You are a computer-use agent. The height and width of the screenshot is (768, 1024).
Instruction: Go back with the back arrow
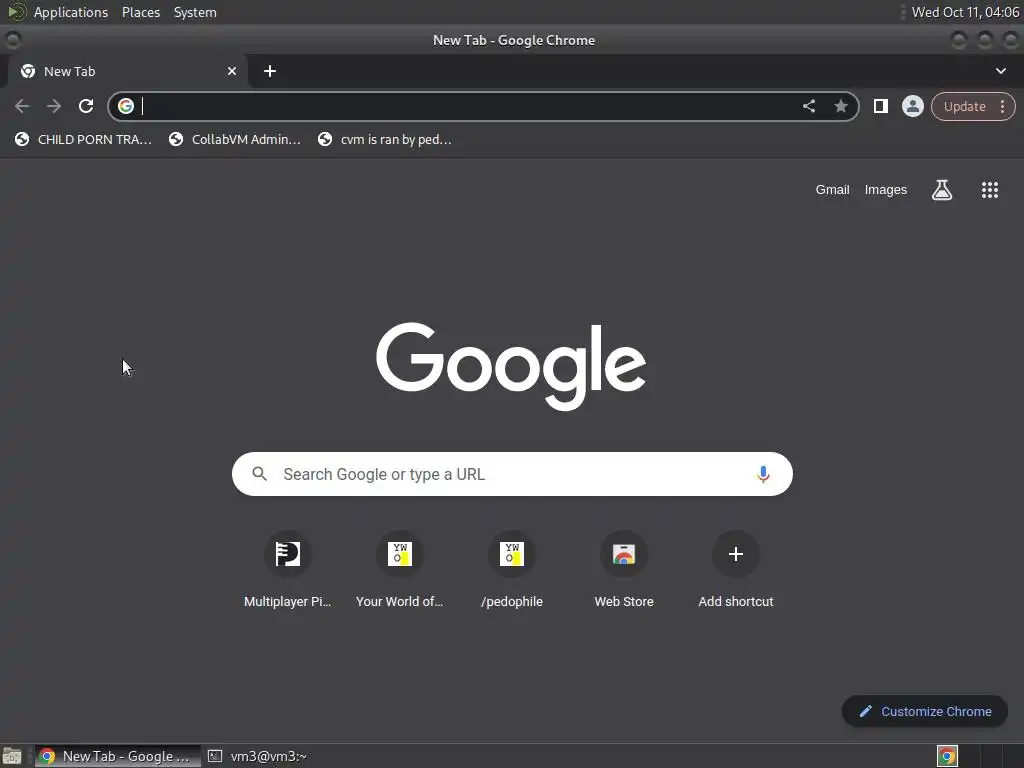point(22,106)
